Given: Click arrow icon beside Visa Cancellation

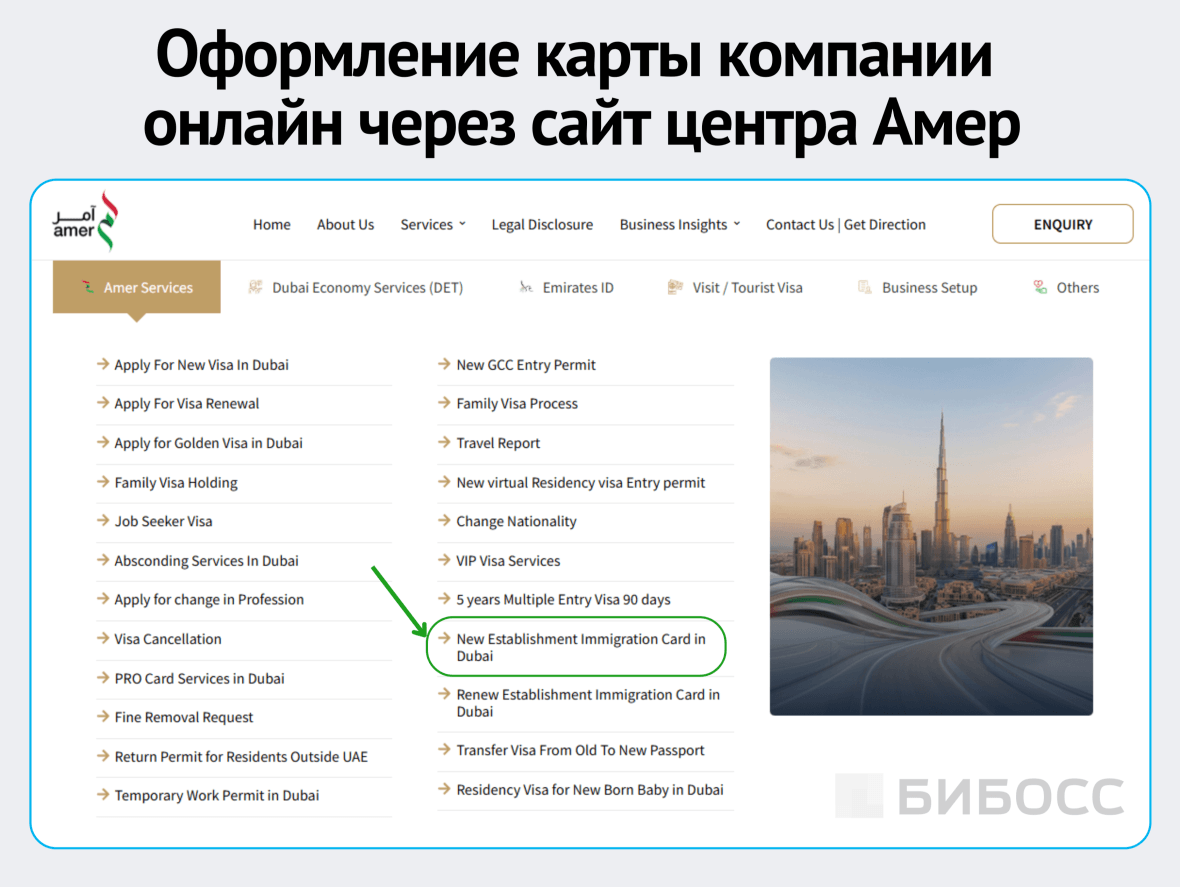Looking at the screenshot, I should [x=103, y=638].
